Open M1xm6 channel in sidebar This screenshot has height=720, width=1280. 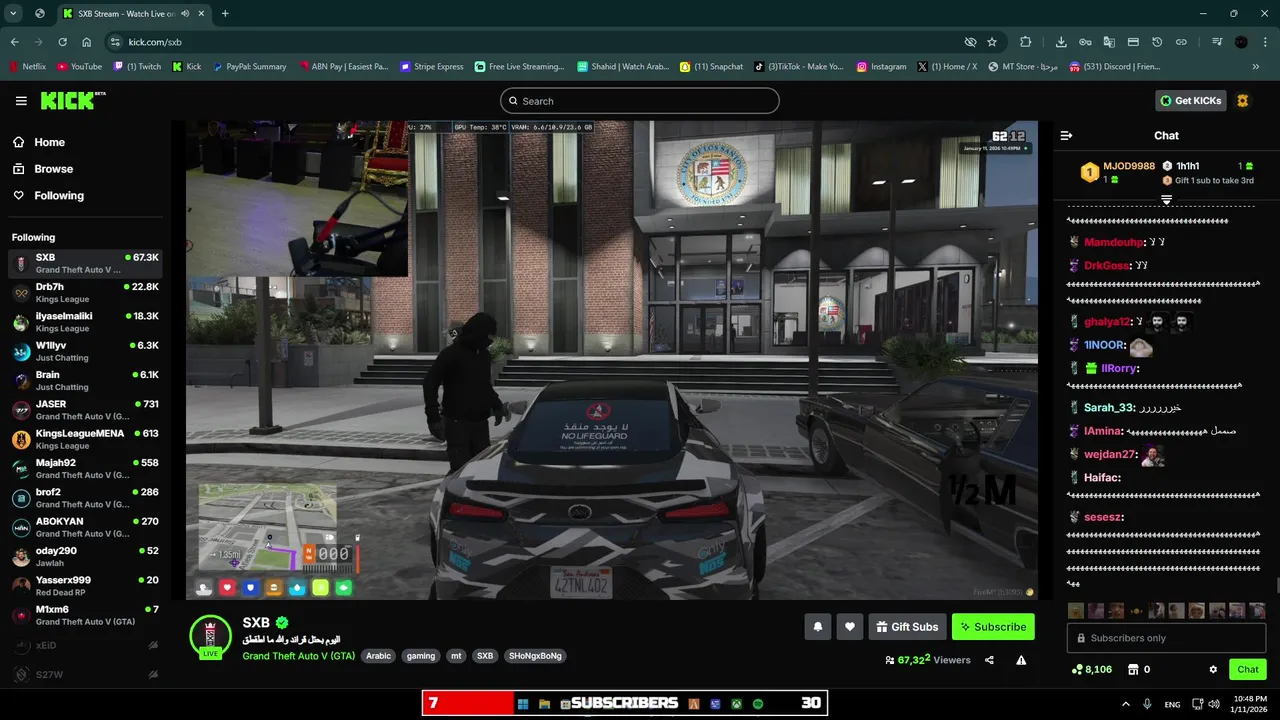[x=85, y=615]
